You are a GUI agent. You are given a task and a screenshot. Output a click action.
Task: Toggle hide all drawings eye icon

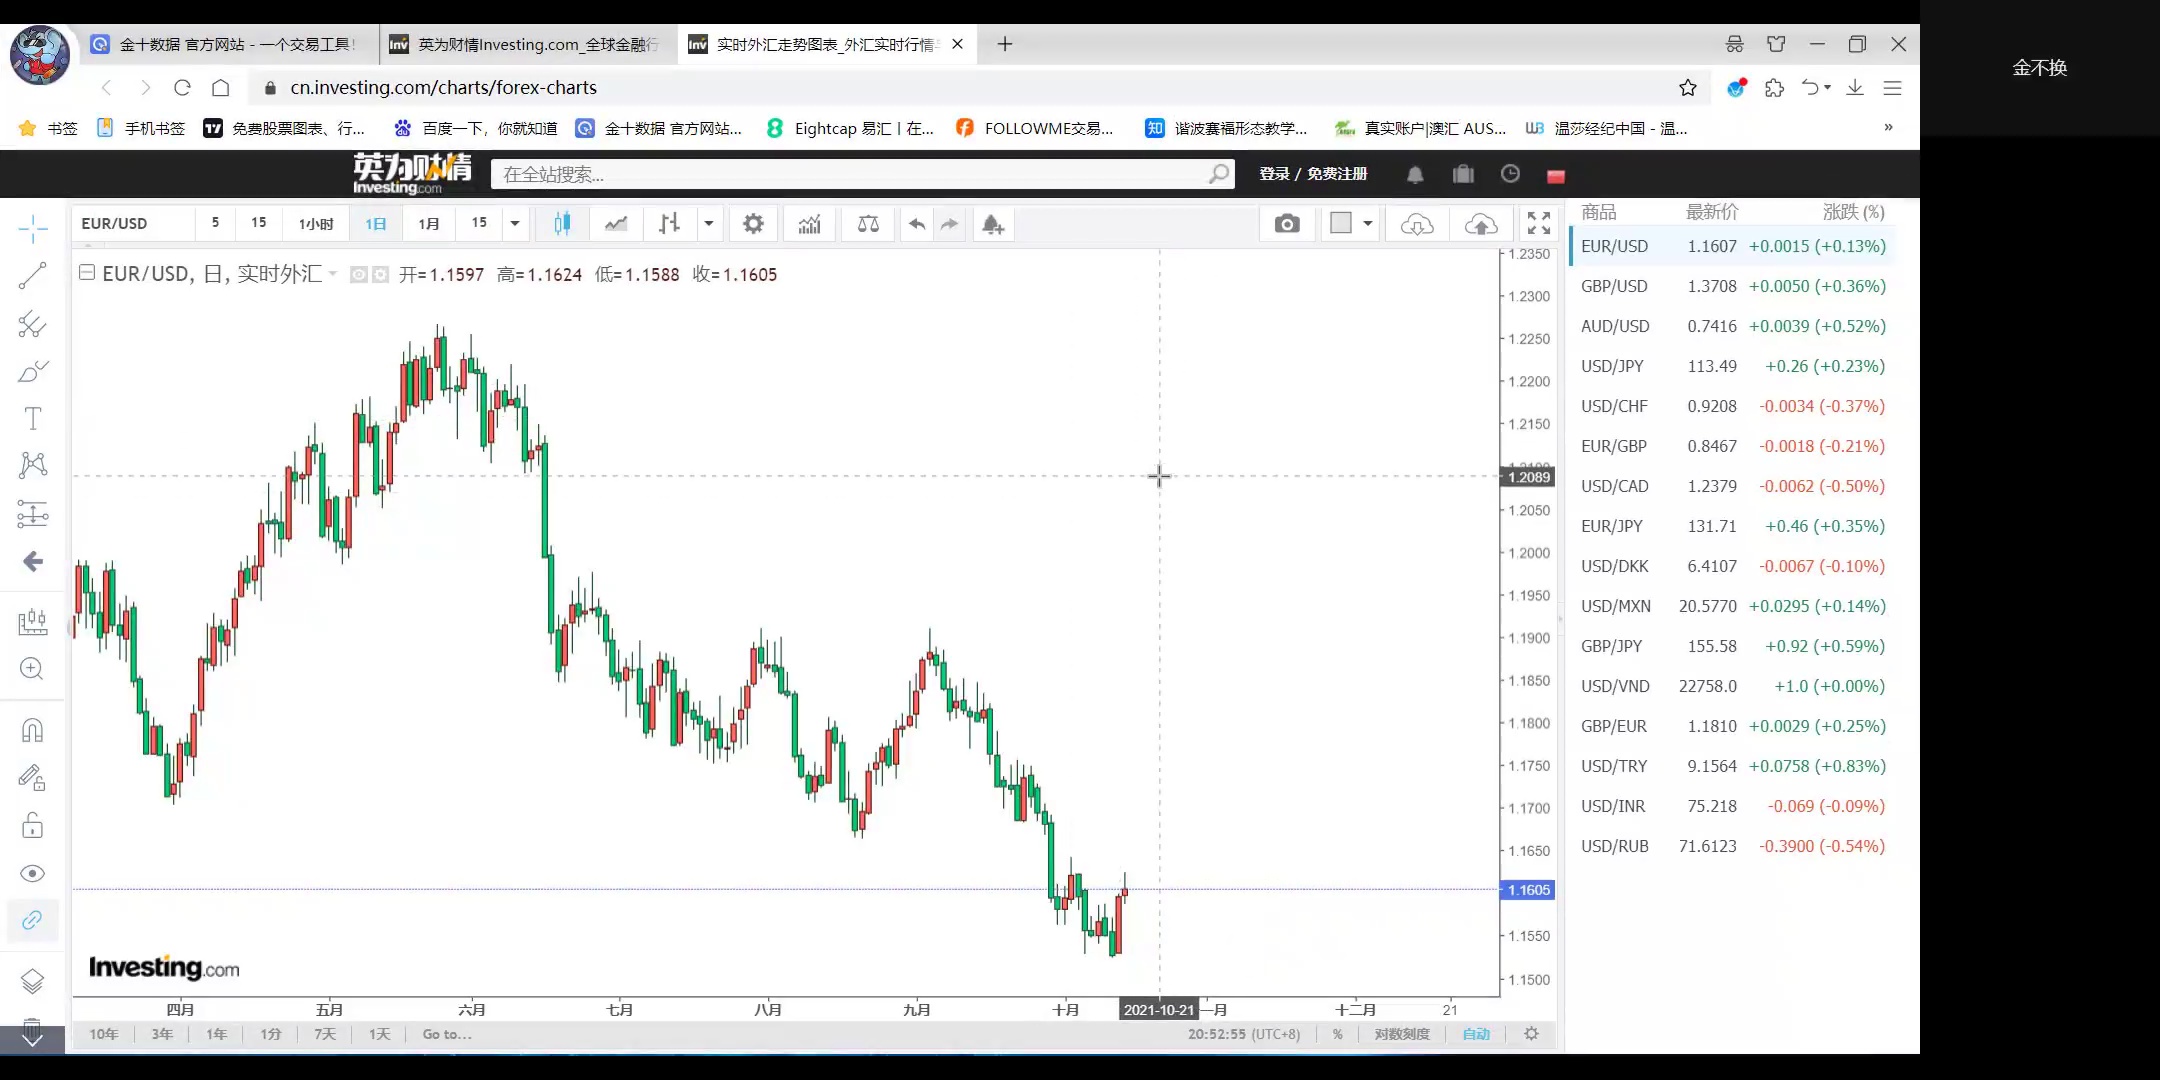point(32,874)
